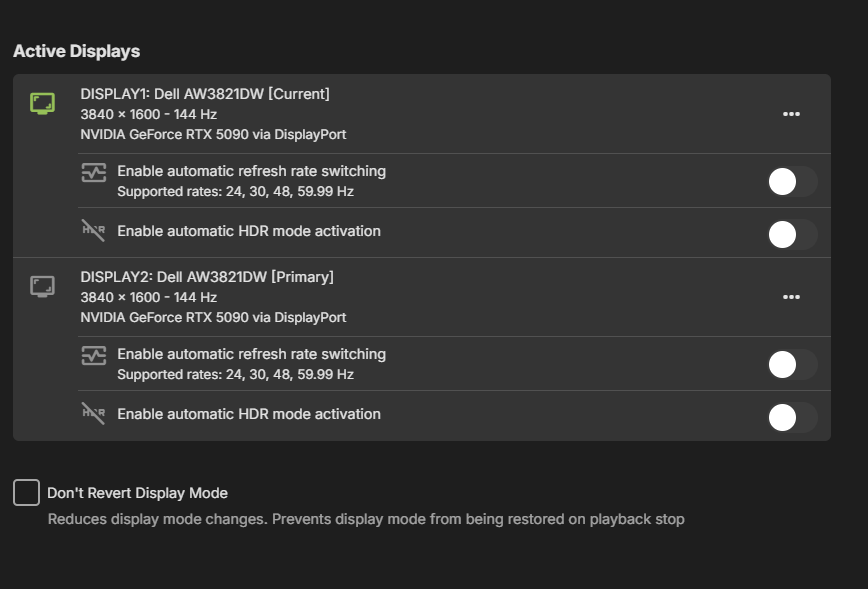
Task: Click the gray monitor icon for DISPLAY2
Action: coord(42,287)
